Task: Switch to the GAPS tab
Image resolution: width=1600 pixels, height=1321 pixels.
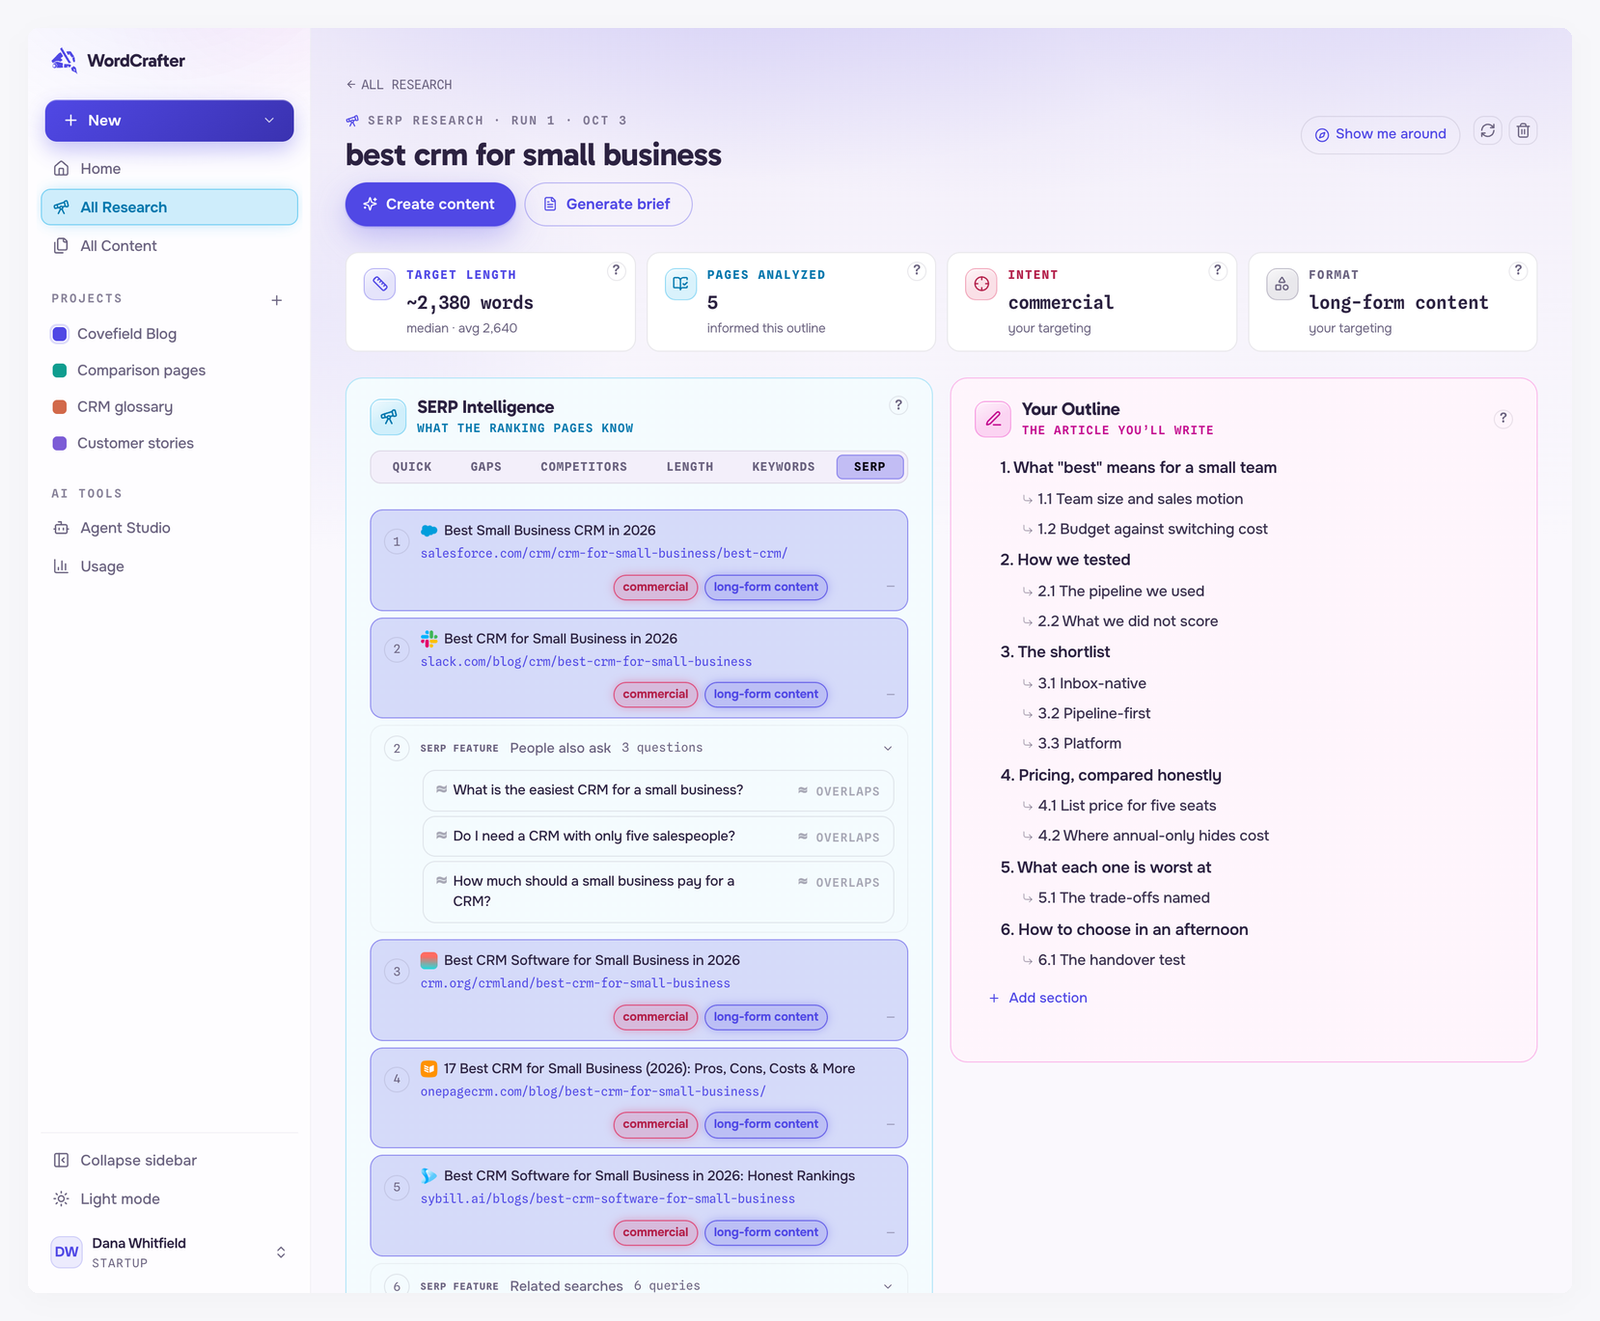Action: [x=486, y=467]
